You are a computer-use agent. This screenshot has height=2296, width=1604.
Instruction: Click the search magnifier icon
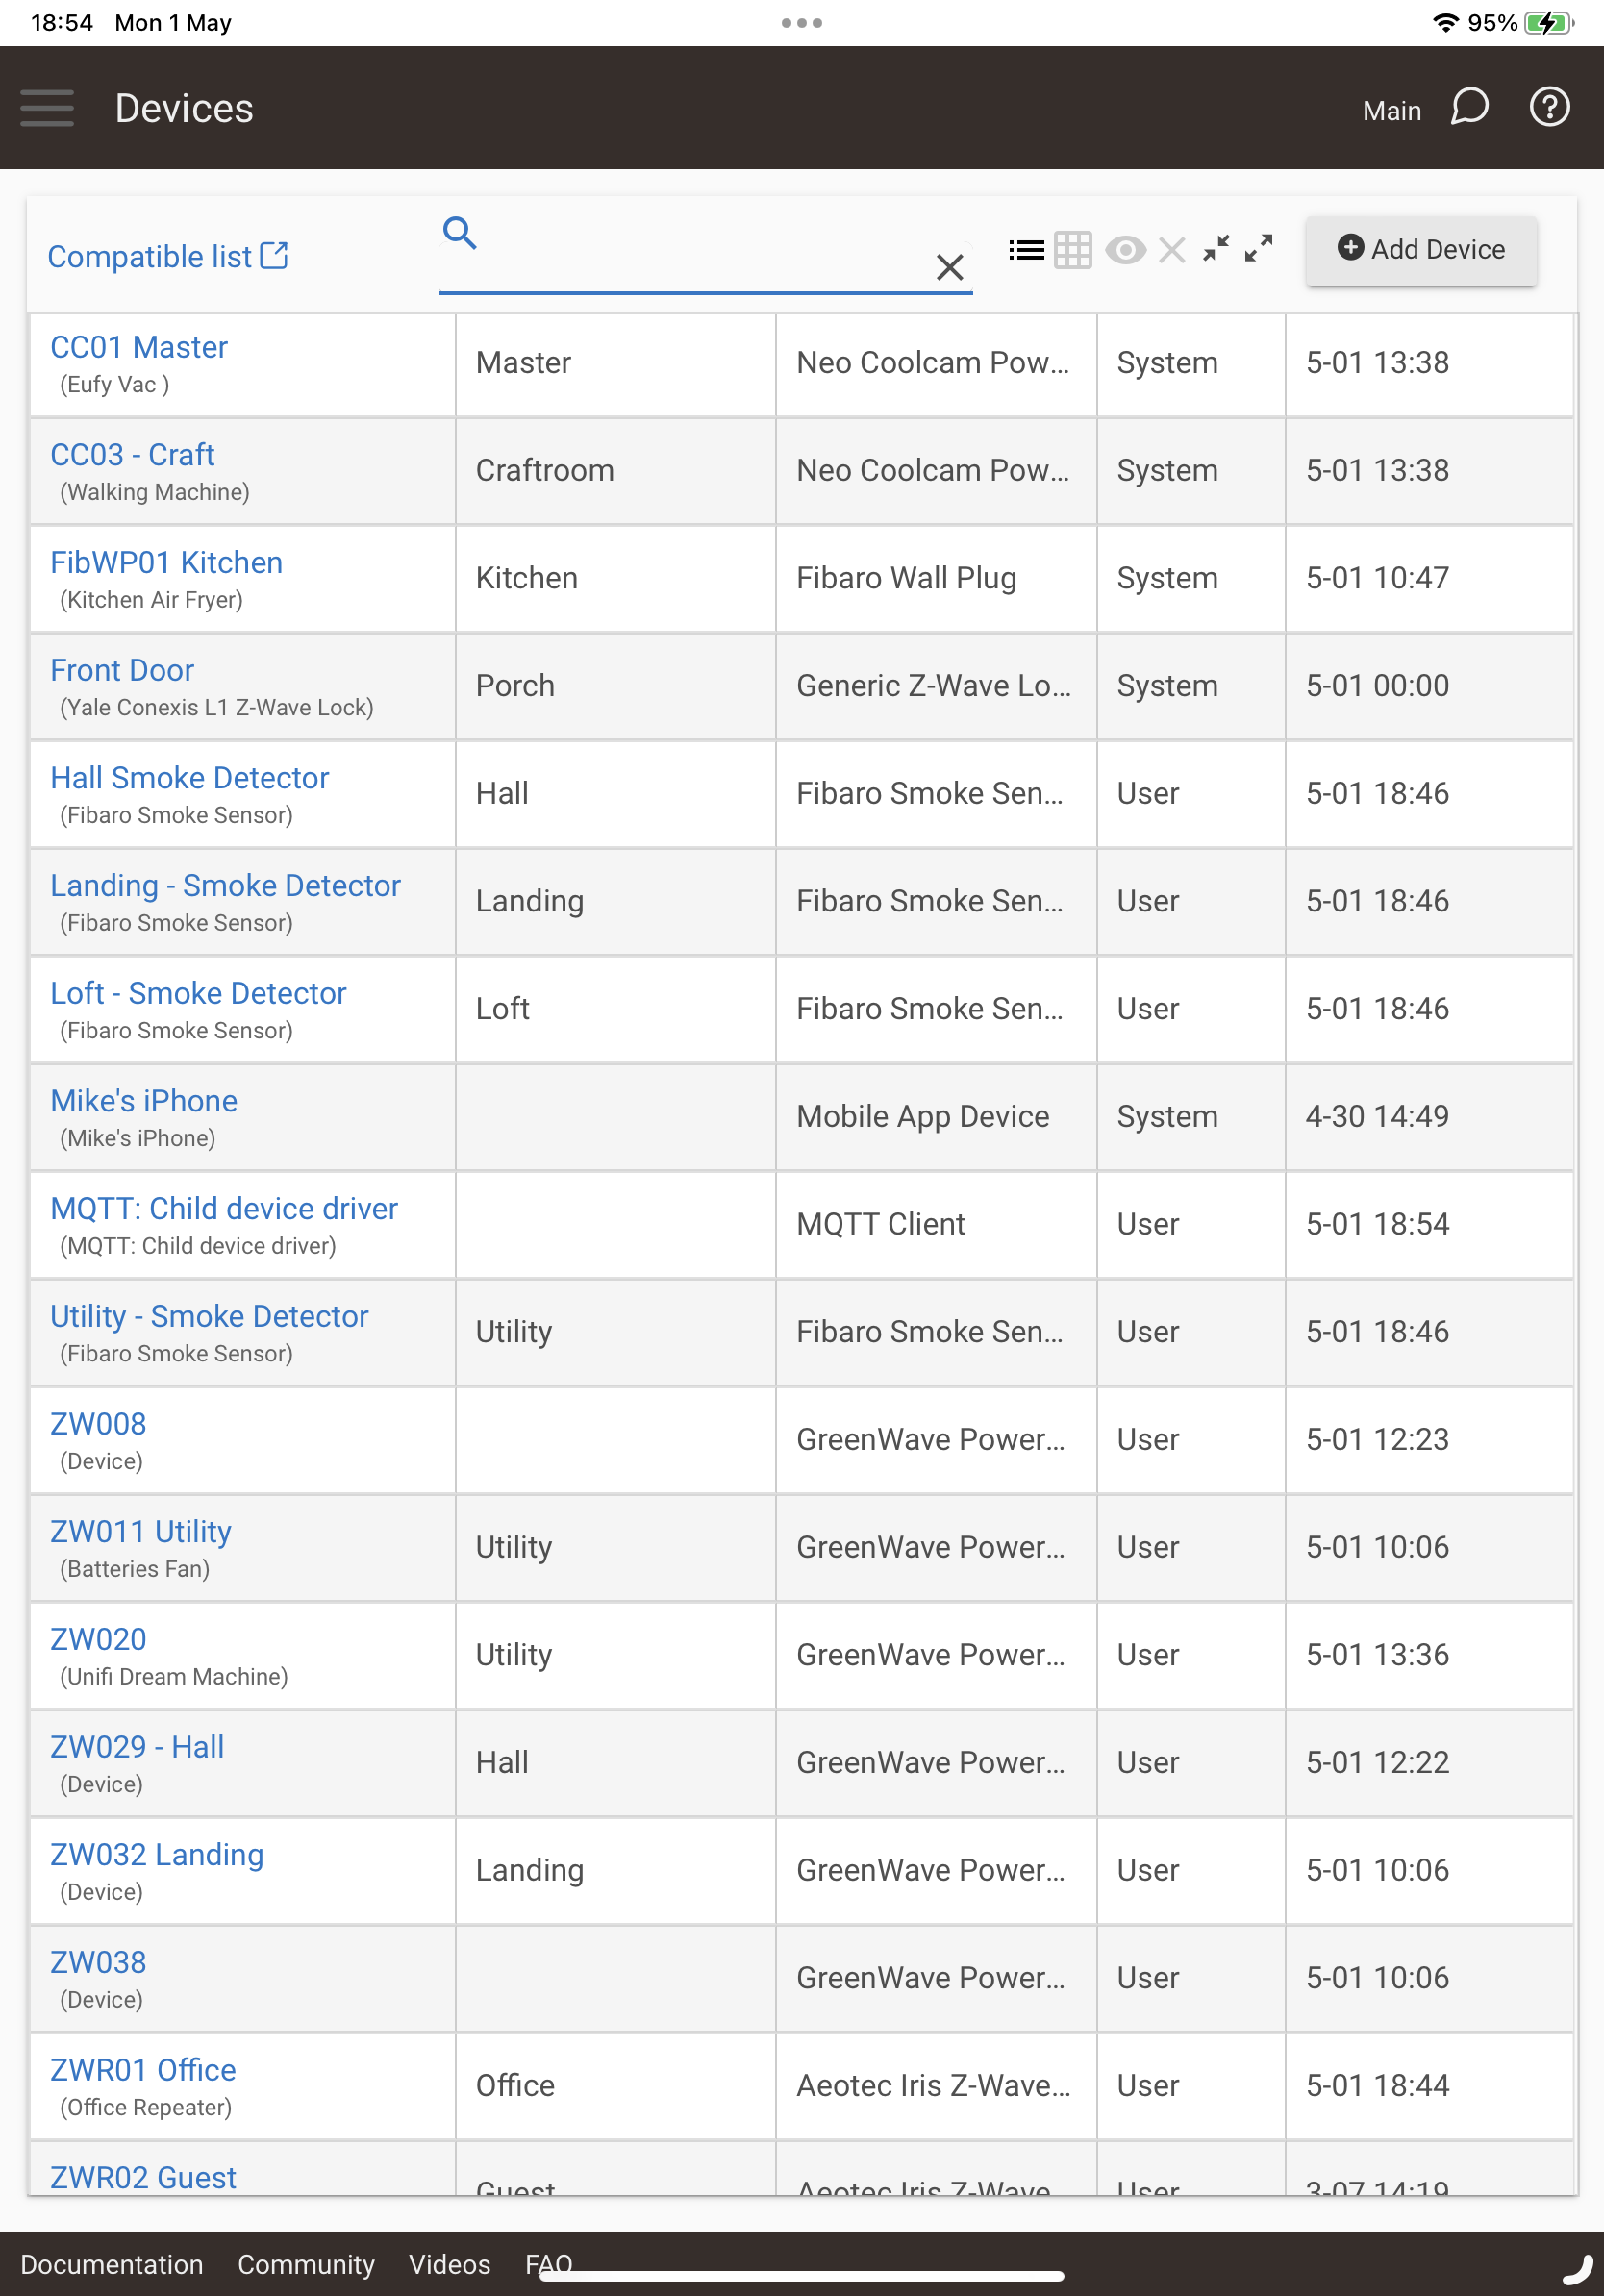click(x=460, y=233)
